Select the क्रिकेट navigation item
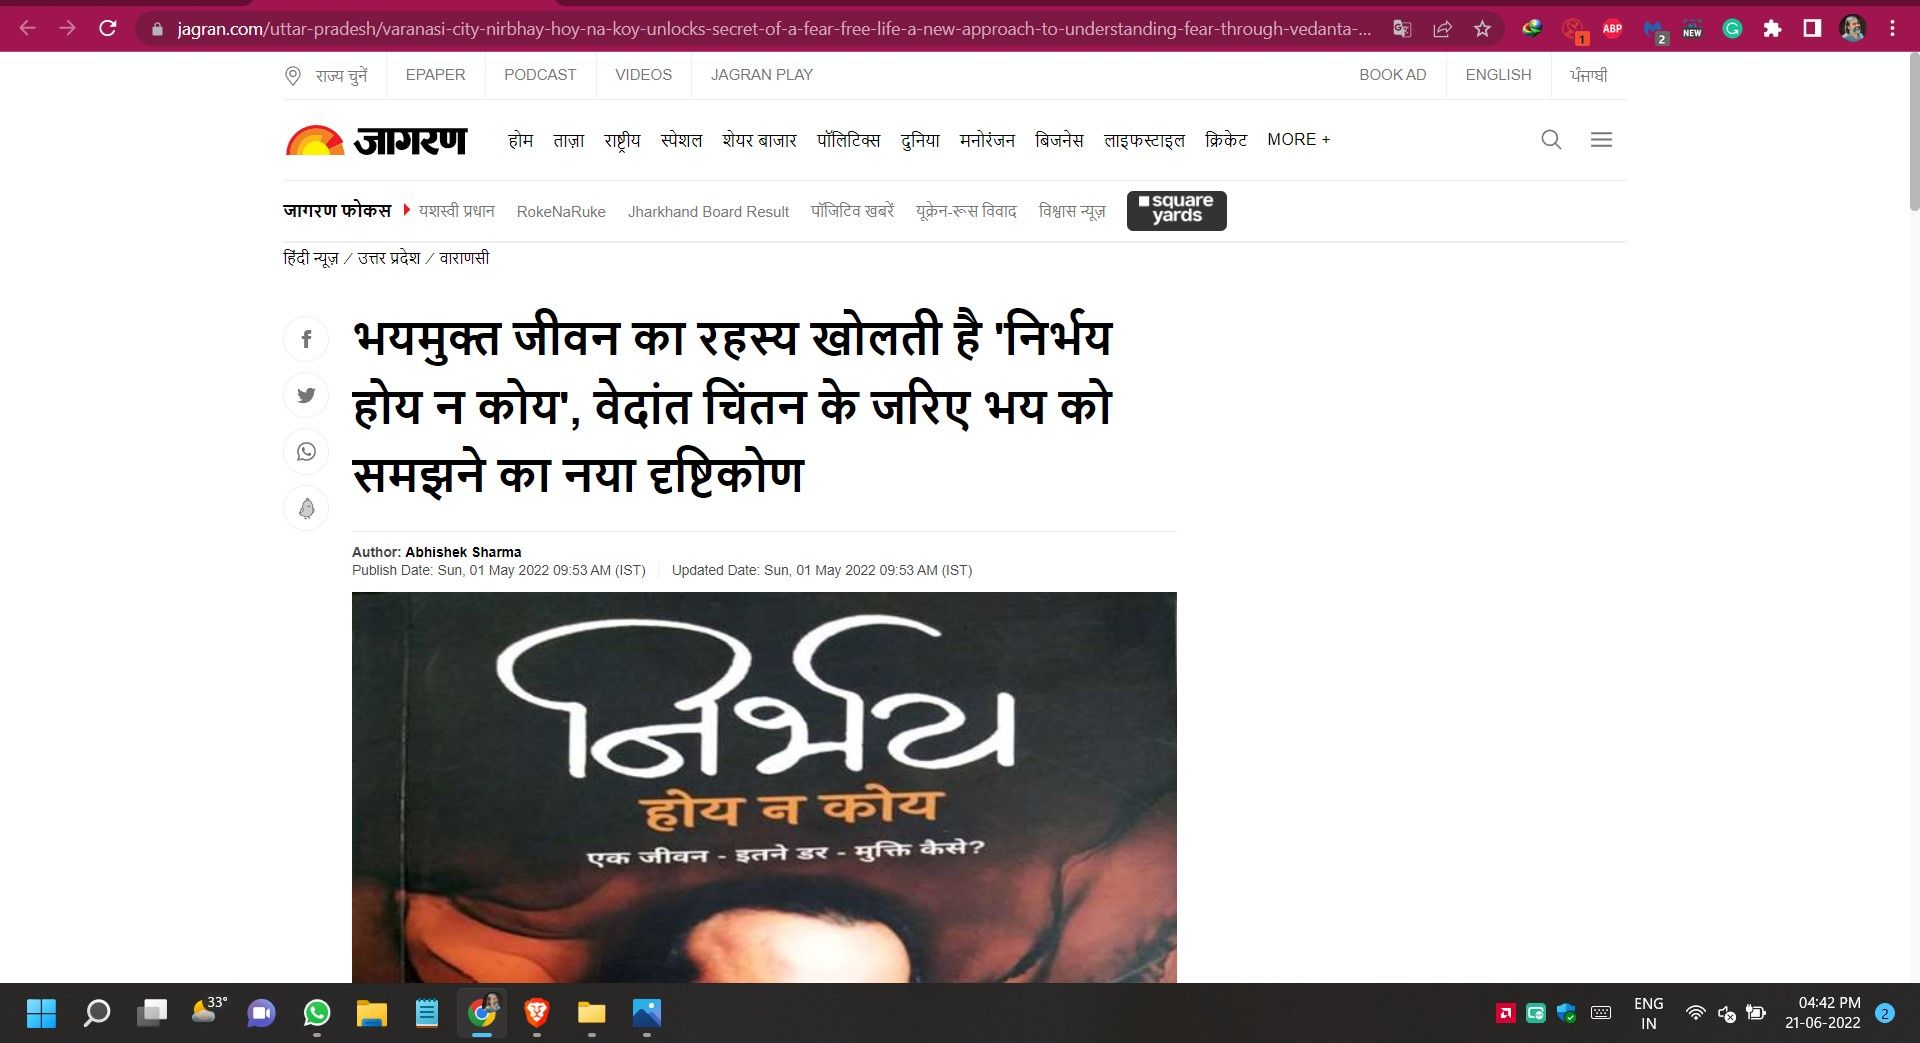The image size is (1920, 1043). pos(1225,140)
